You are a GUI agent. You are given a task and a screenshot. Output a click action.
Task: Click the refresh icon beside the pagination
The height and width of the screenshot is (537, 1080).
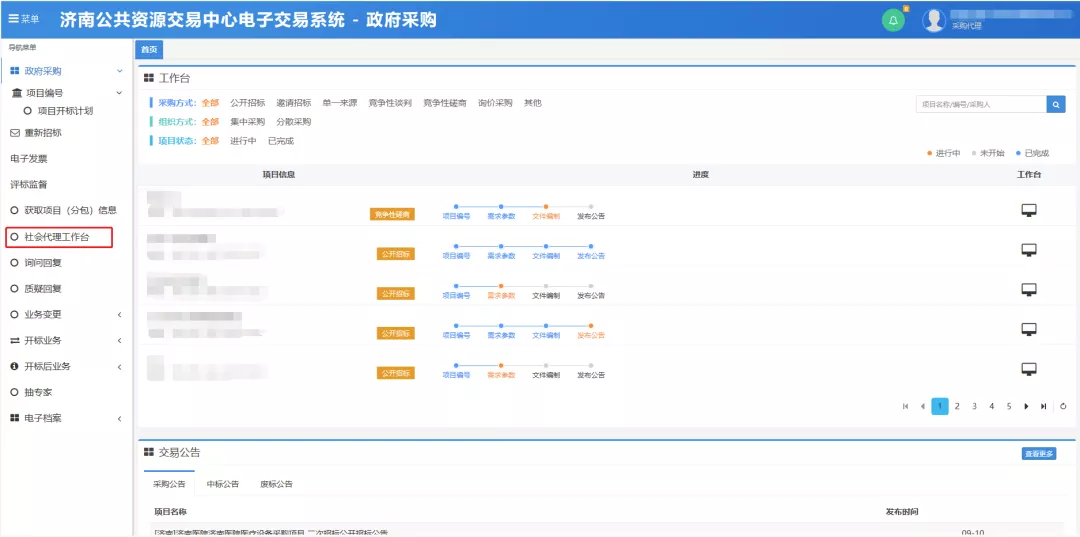pyautogui.click(x=1063, y=406)
